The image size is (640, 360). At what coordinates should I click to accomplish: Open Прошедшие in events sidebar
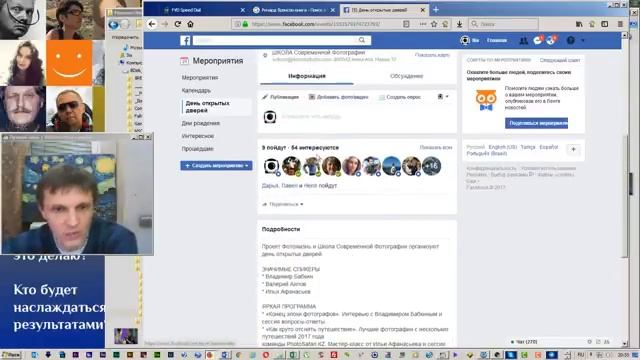(x=198, y=149)
